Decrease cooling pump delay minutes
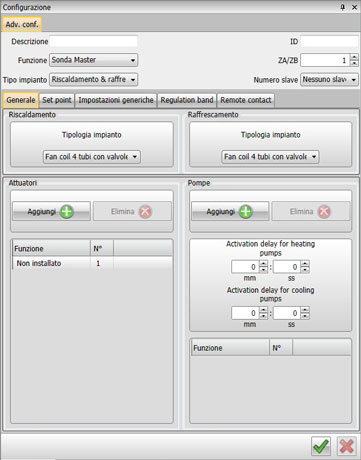 (x=263, y=316)
